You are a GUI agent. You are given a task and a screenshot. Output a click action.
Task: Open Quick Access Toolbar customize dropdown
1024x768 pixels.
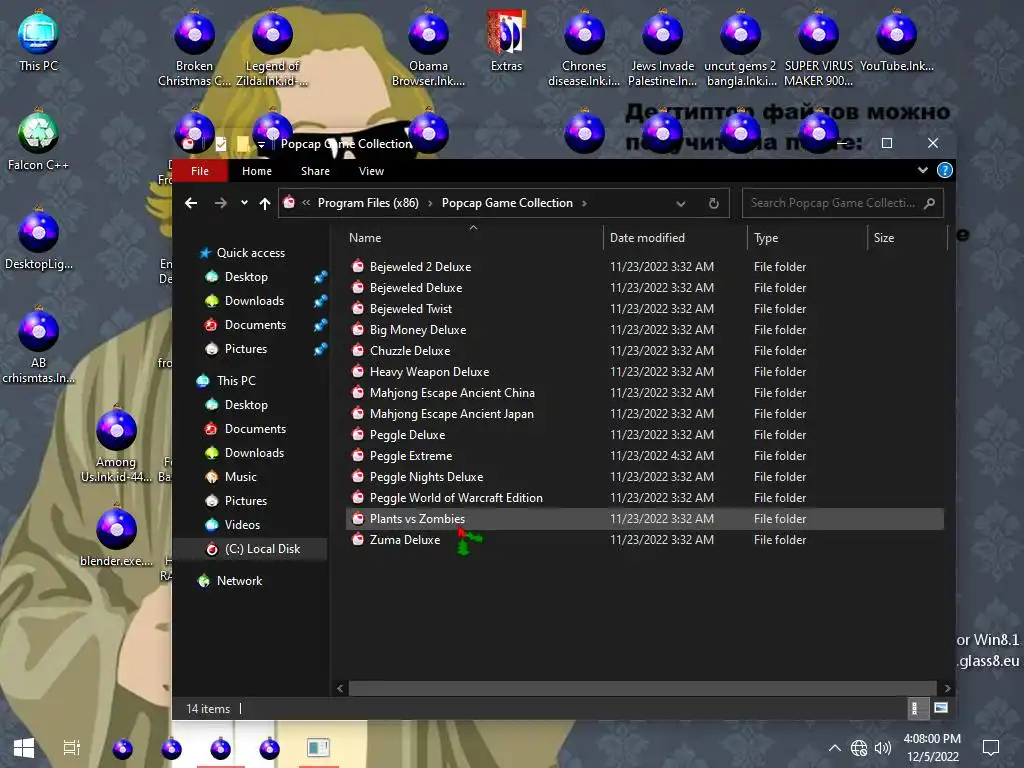click(261, 144)
